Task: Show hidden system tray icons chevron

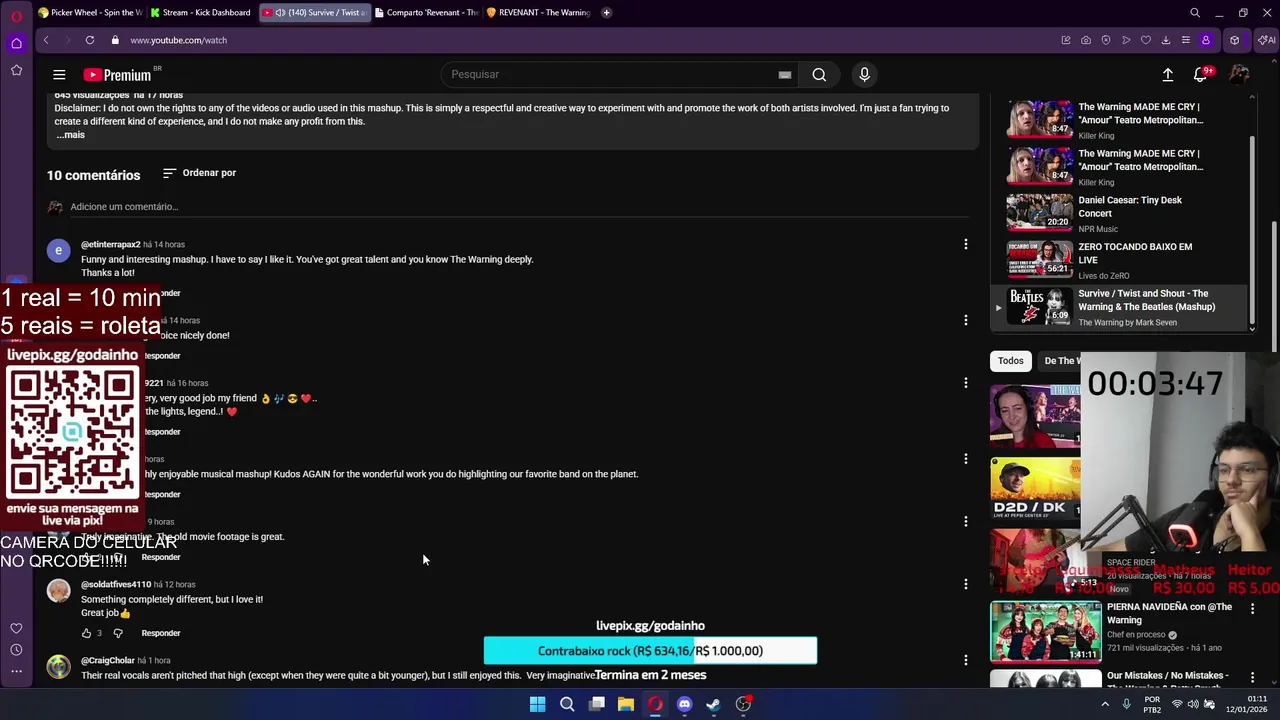Action: tap(1105, 704)
